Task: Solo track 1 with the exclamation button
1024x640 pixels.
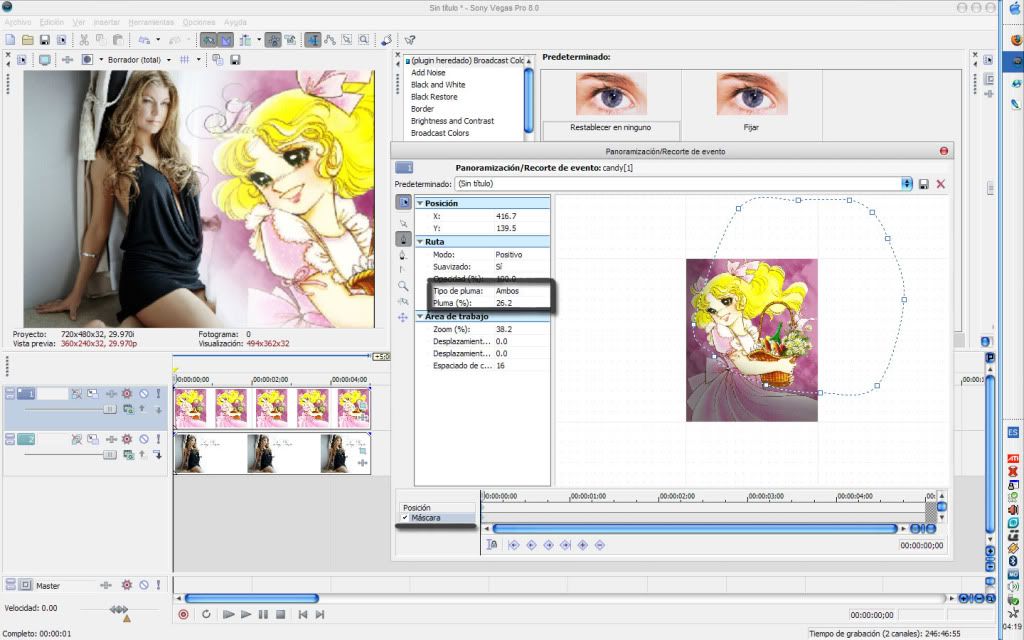Action: (158, 393)
